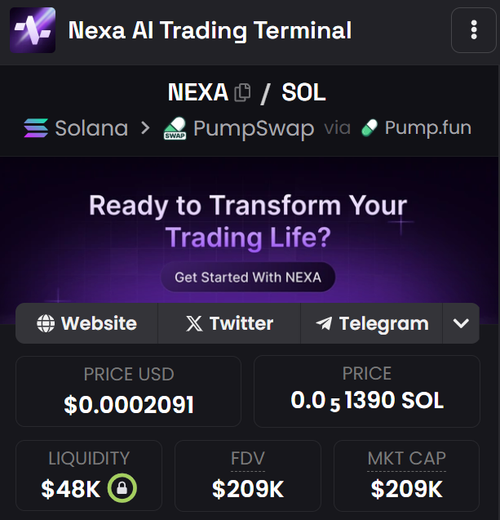Image resolution: width=500 pixels, height=520 pixels.
Task: Expand more social links chevron
Action: point(461,323)
